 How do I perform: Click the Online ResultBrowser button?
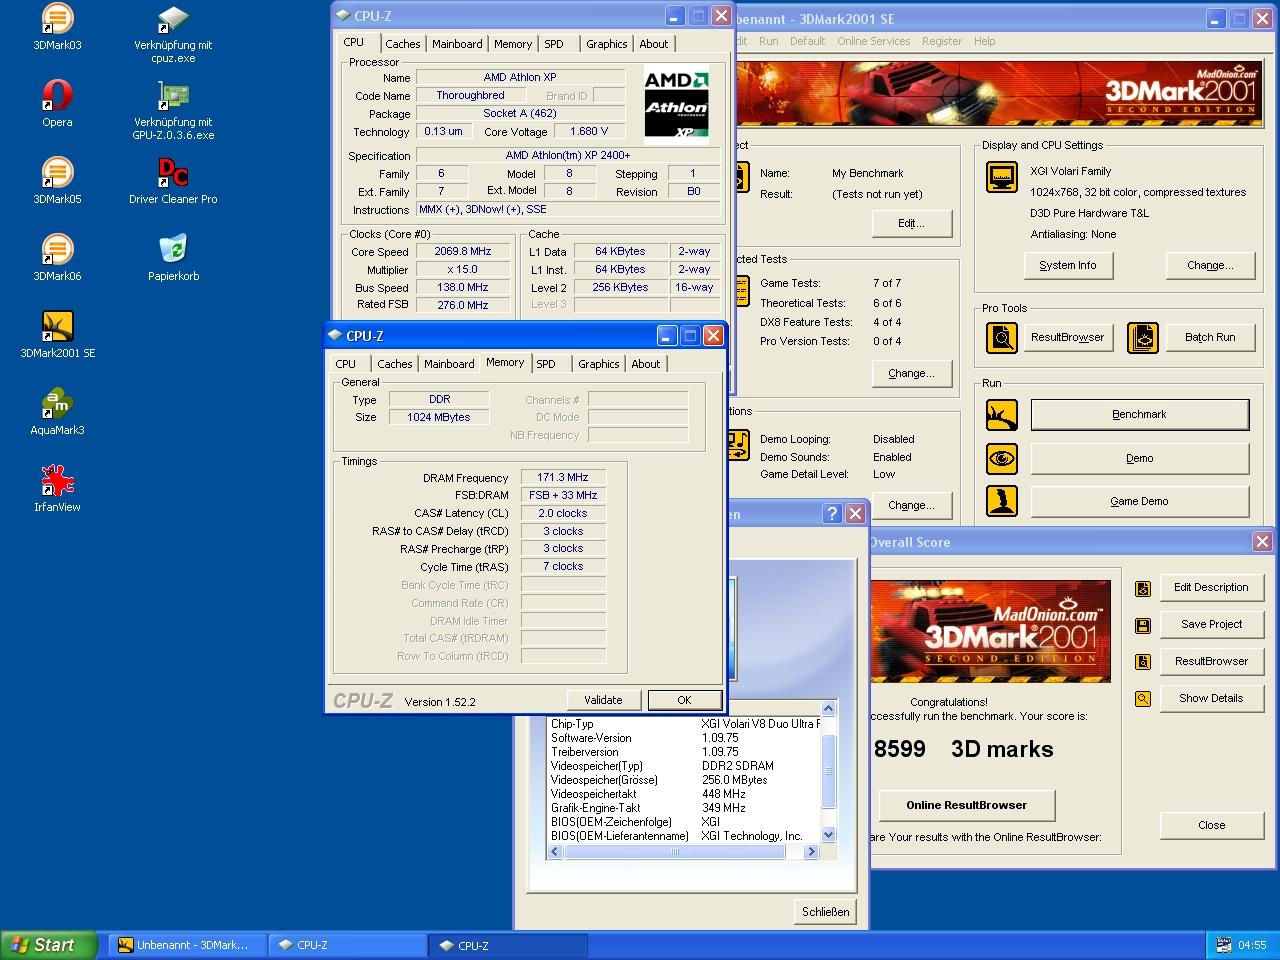[966, 805]
